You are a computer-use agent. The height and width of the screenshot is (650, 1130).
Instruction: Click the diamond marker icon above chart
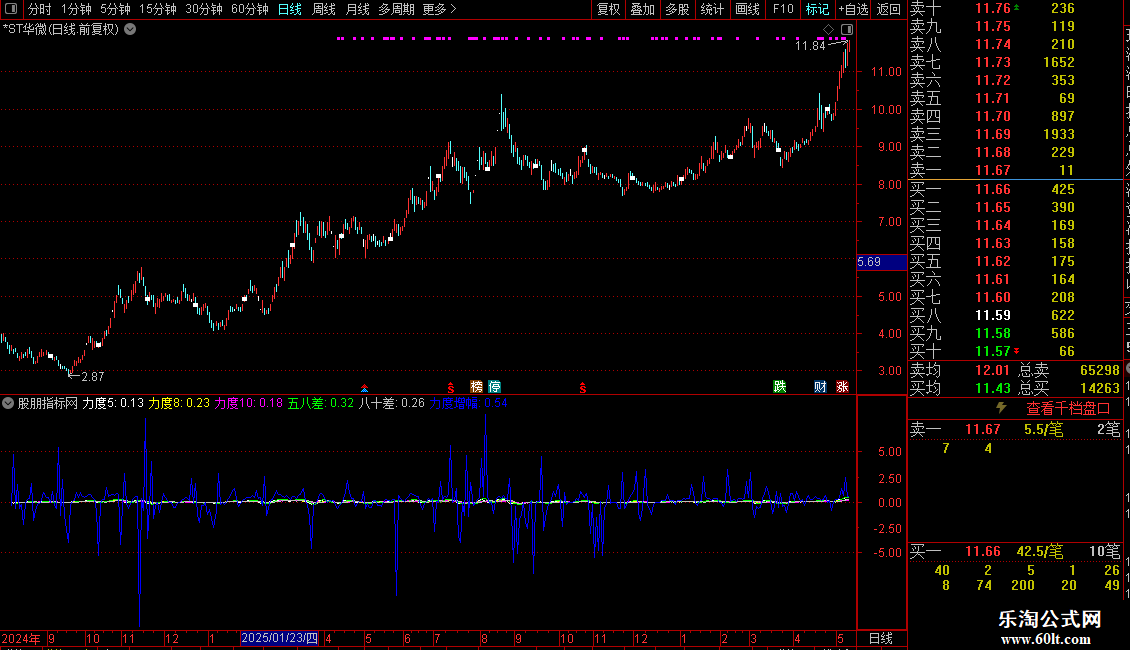829,30
